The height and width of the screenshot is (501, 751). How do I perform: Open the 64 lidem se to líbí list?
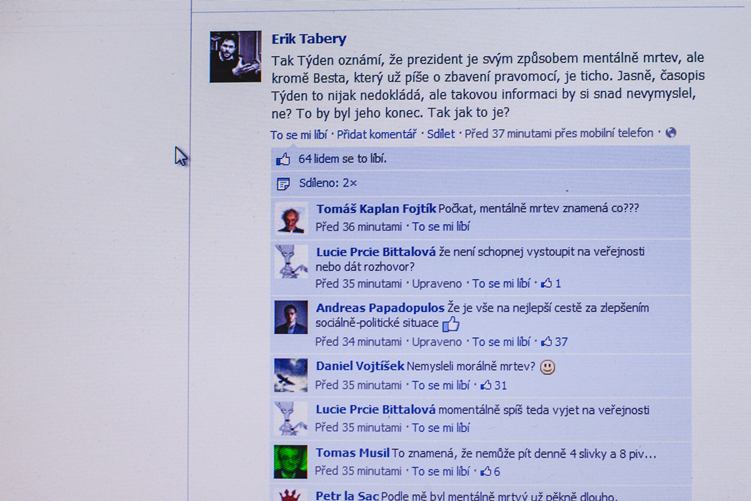pyautogui.click(x=342, y=159)
